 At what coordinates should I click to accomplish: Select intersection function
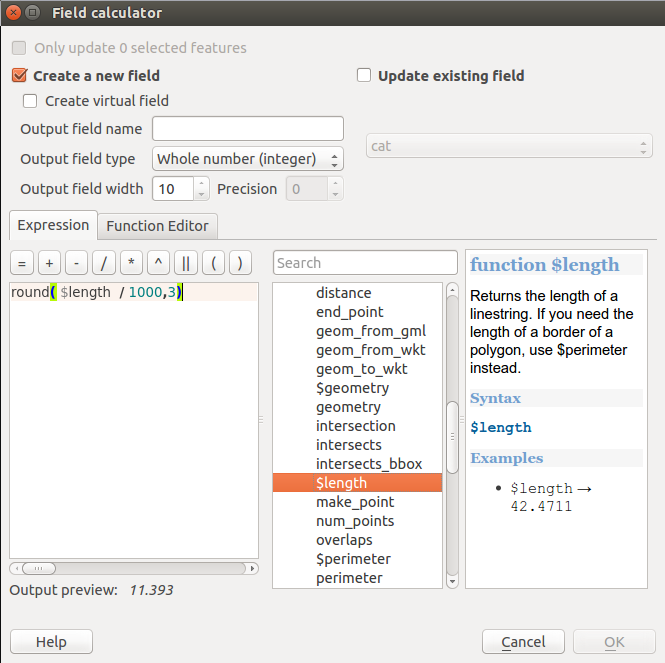(355, 426)
